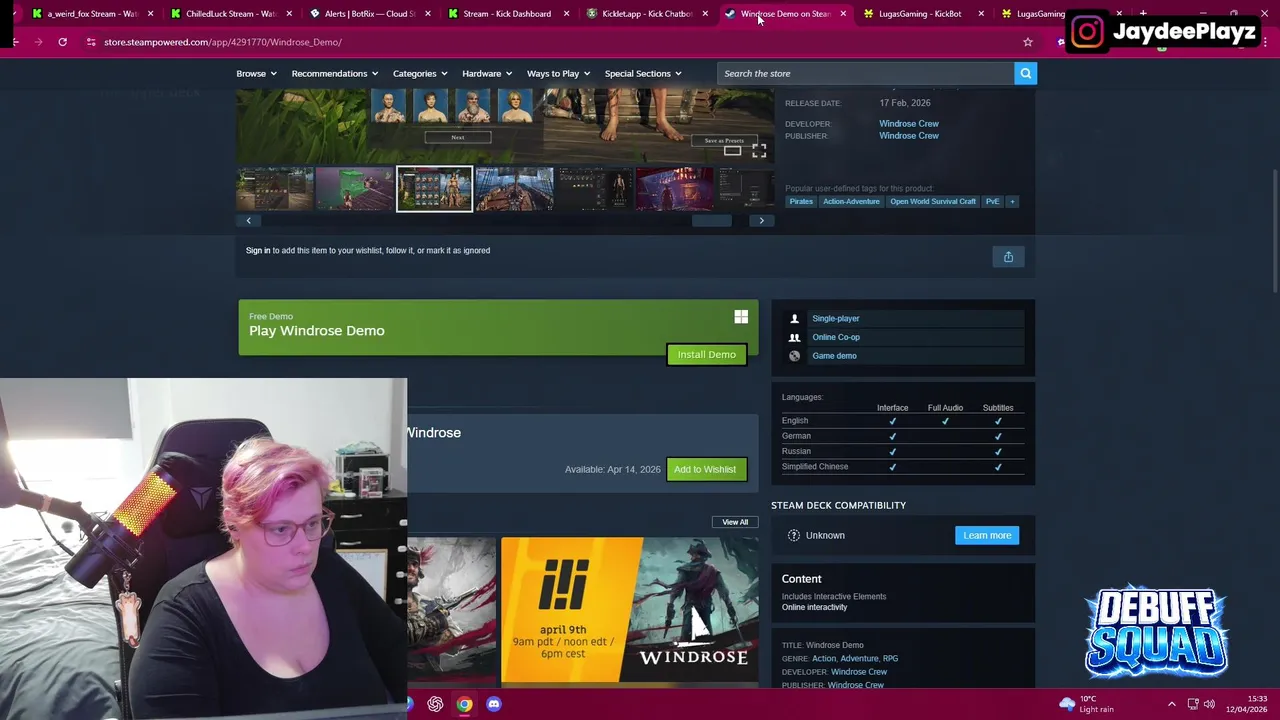Click the browser address bar URL

[223, 42]
